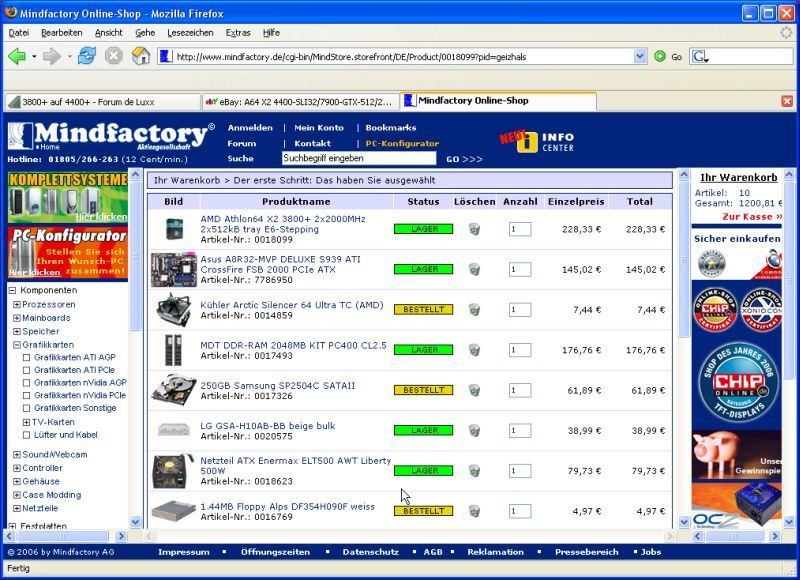The height and width of the screenshot is (580, 800).
Task: Open the Bearbeiten menu
Action: (x=62, y=33)
